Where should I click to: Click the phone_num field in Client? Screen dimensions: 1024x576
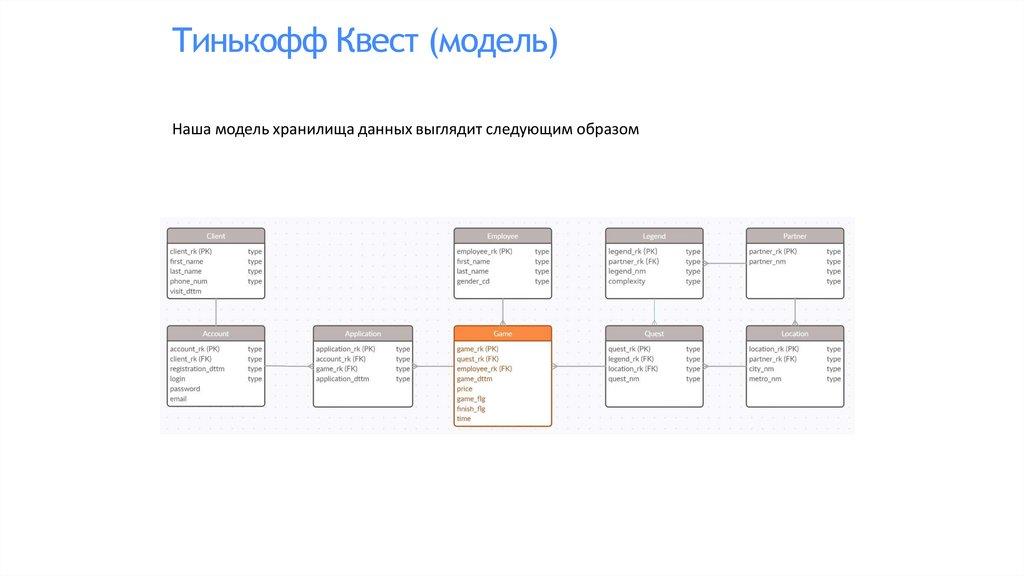188,282
